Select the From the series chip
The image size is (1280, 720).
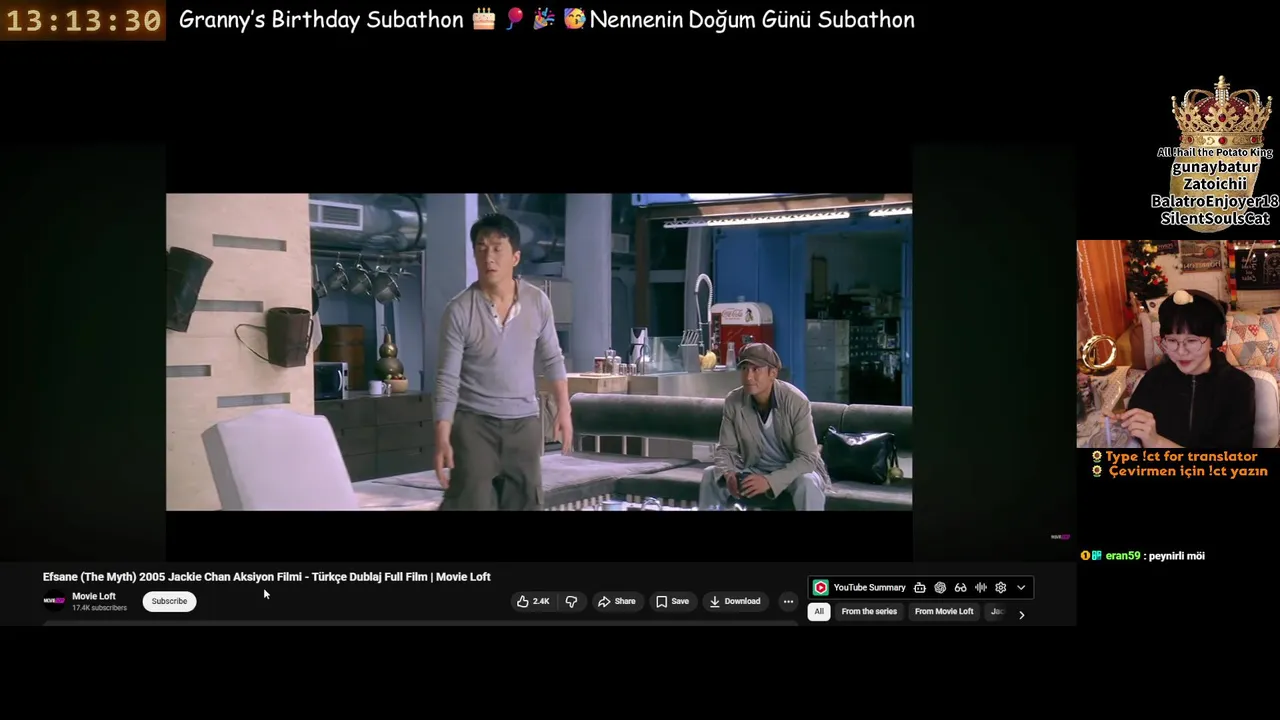point(869,611)
